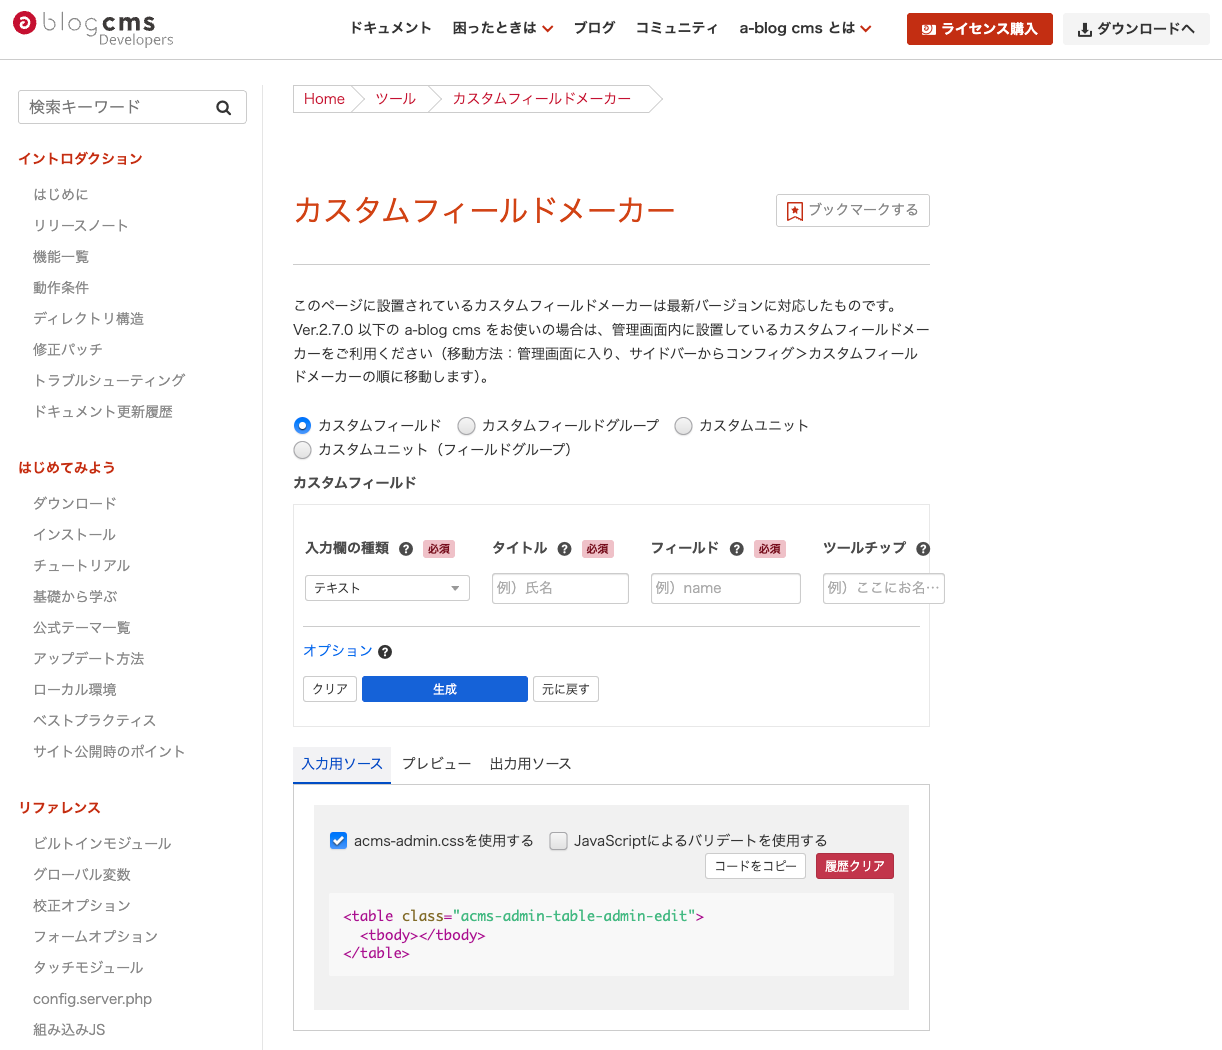Open the help tooltip for フィールド
The width and height of the screenshot is (1222, 1050).
(x=737, y=548)
